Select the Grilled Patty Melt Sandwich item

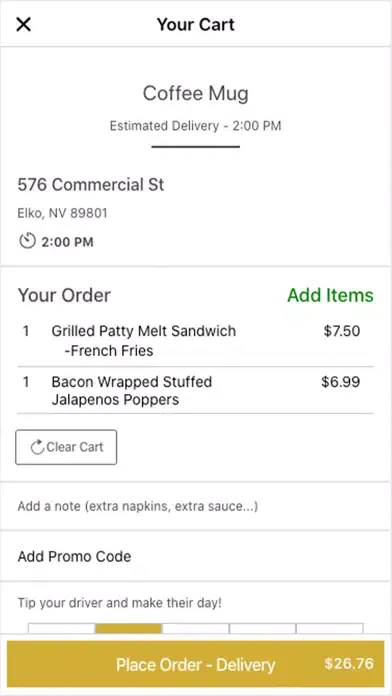143,331
